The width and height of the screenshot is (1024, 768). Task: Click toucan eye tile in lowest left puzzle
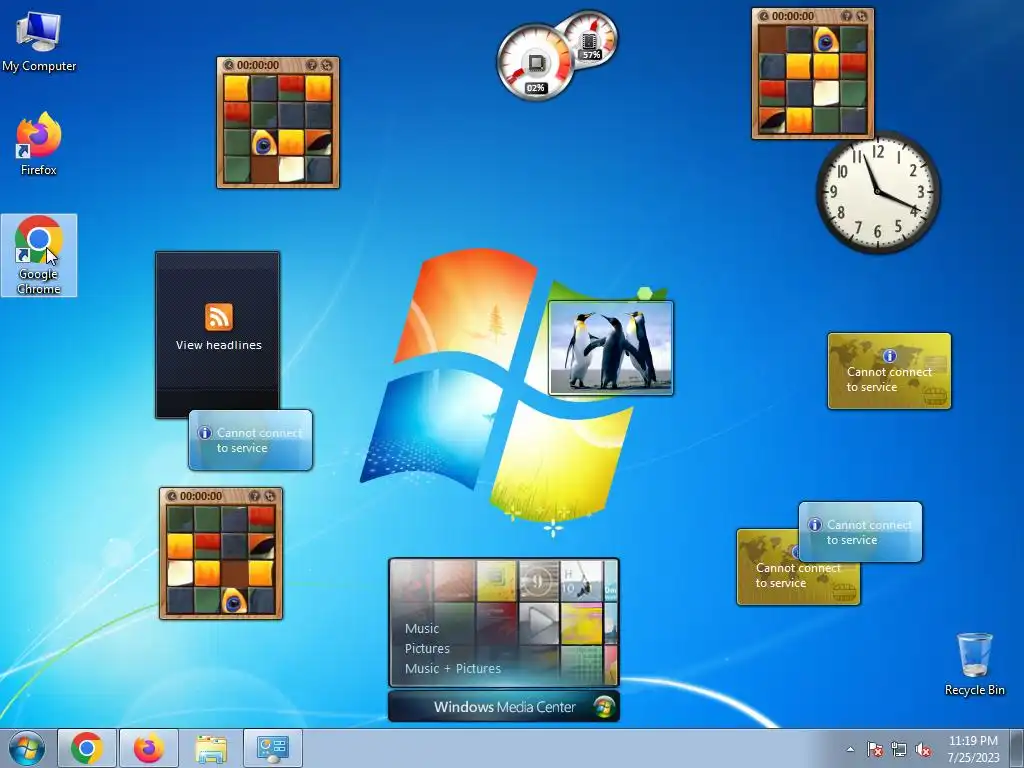tap(234, 601)
